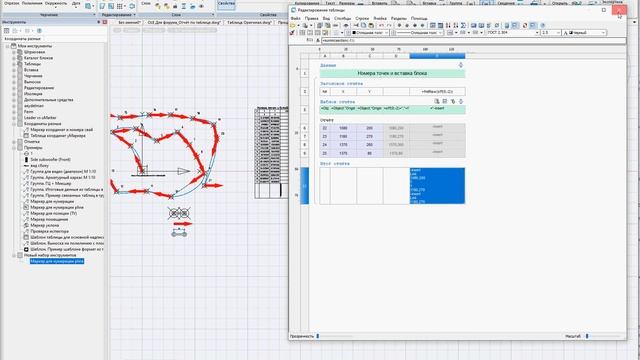
Task: Click the Redo arrow in table editor toolbar
Action: tap(389, 25)
